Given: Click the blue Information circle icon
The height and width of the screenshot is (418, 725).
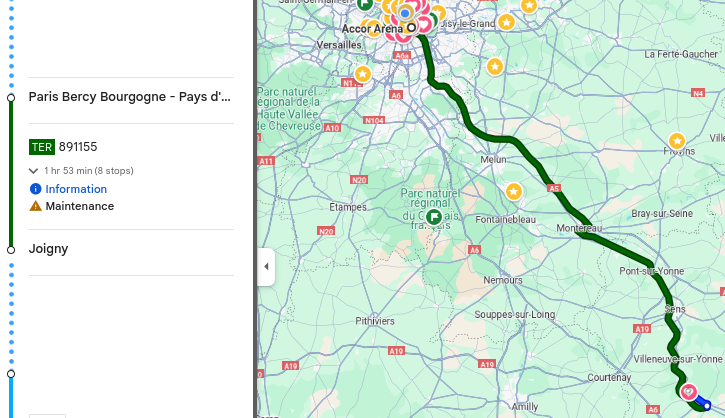Looking at the screenshot, I should point(36,189).
